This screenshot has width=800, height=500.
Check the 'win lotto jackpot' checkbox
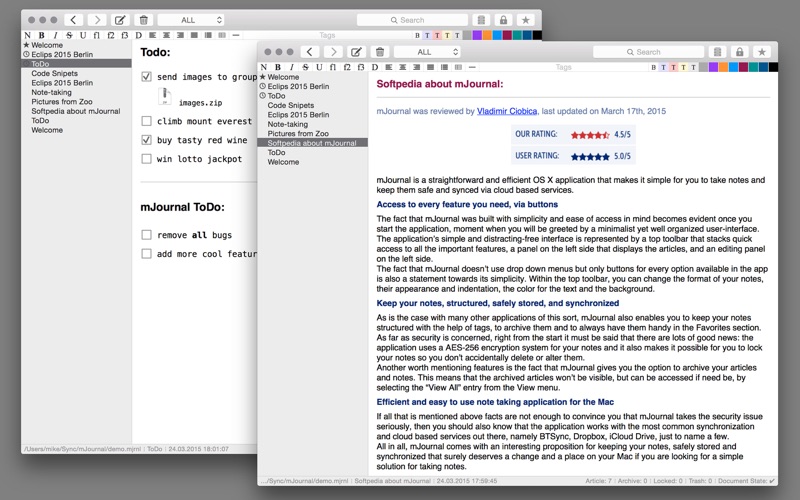(146, 159)
